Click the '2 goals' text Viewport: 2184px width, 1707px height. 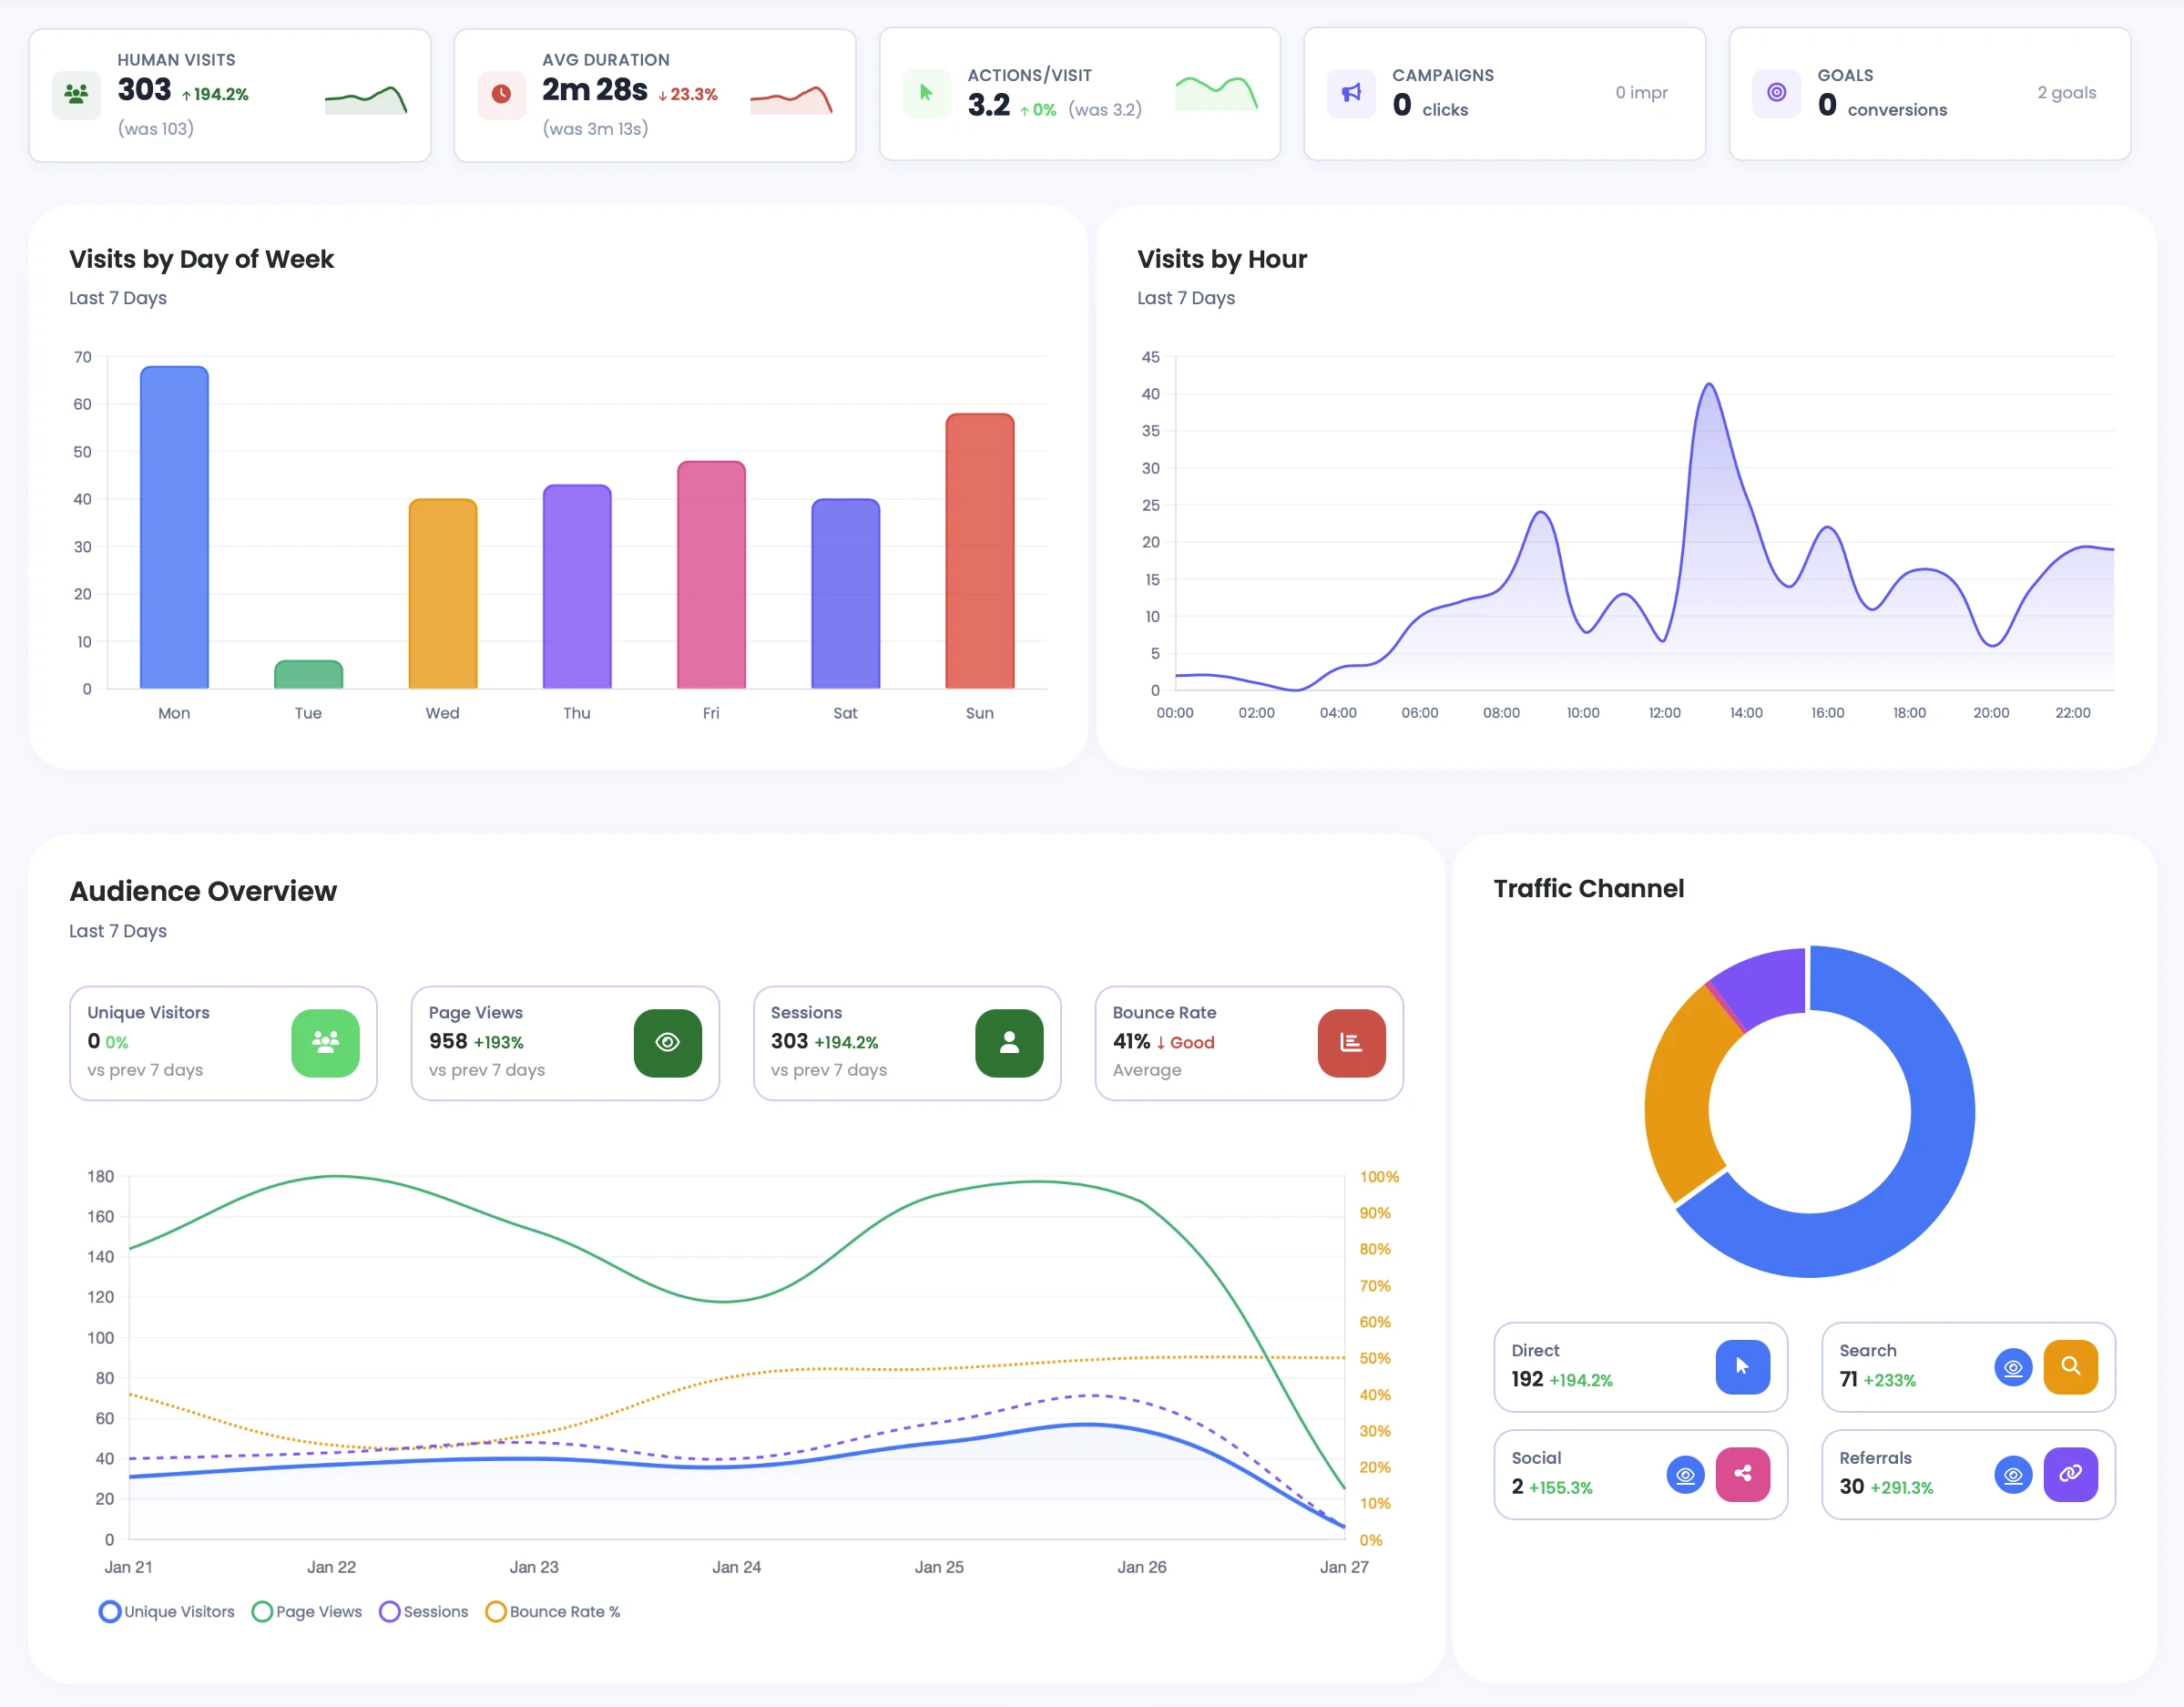pyautogui.click(x=2066, y=92)
